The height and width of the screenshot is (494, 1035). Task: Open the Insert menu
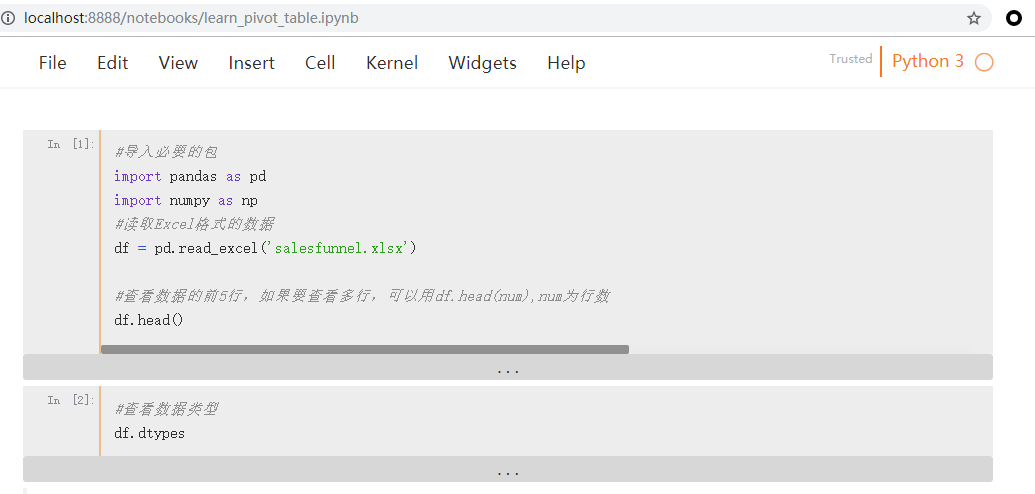251,63
